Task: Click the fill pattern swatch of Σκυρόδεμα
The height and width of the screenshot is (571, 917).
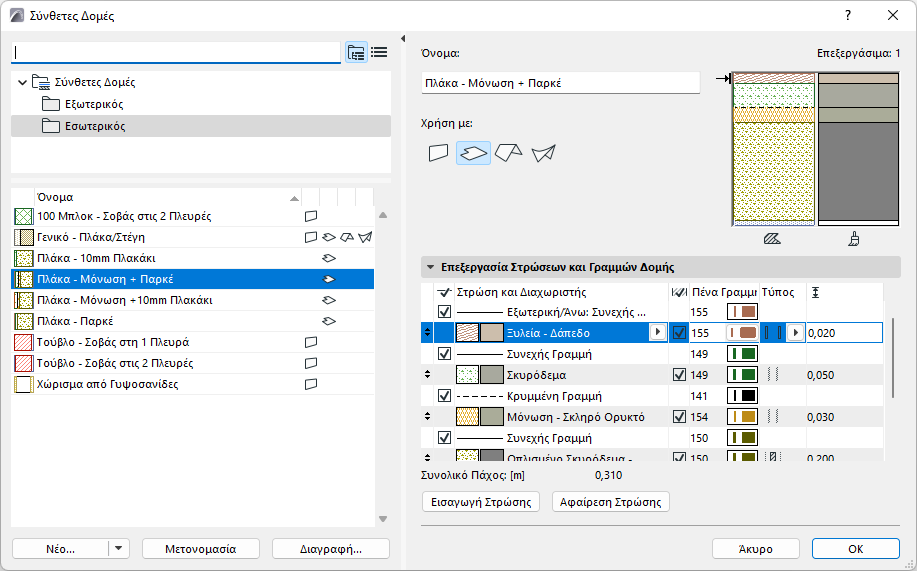Action: 467,375
